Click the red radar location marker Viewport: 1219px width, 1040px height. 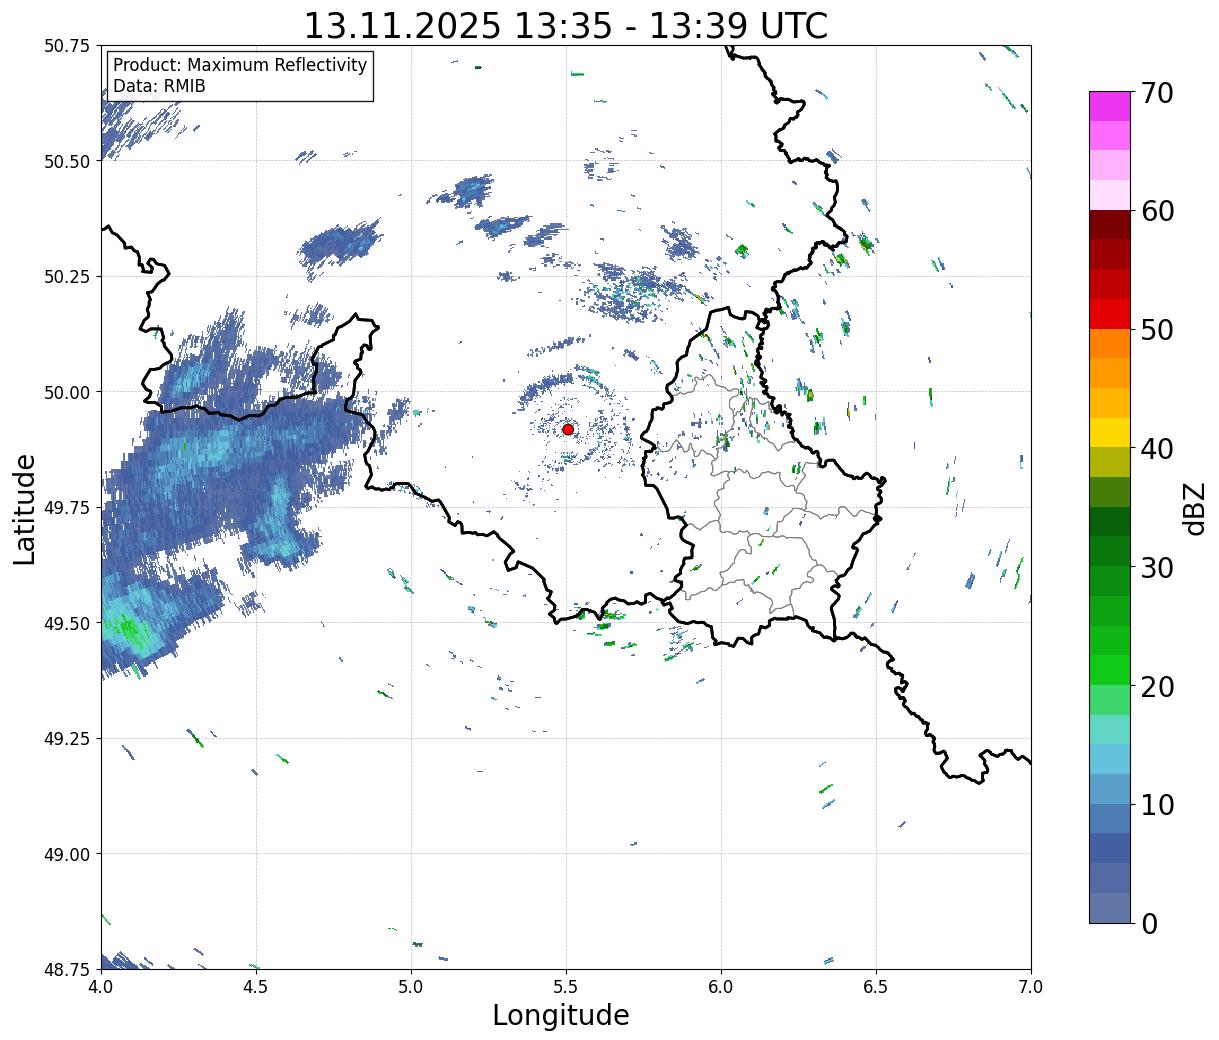click(568, 429)
